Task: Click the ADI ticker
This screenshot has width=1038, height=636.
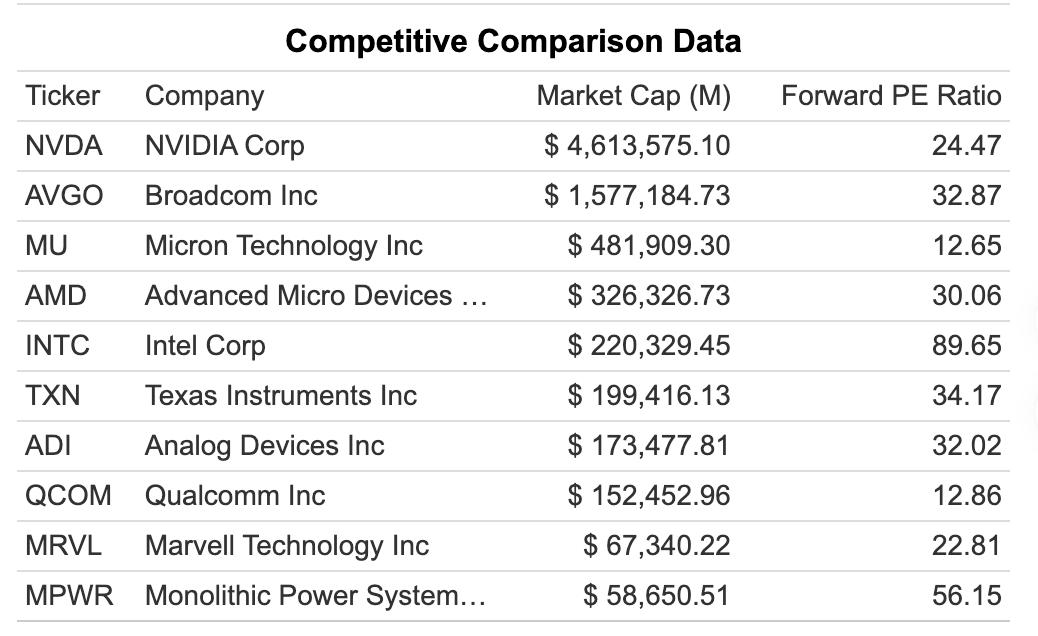Action: 48,446
